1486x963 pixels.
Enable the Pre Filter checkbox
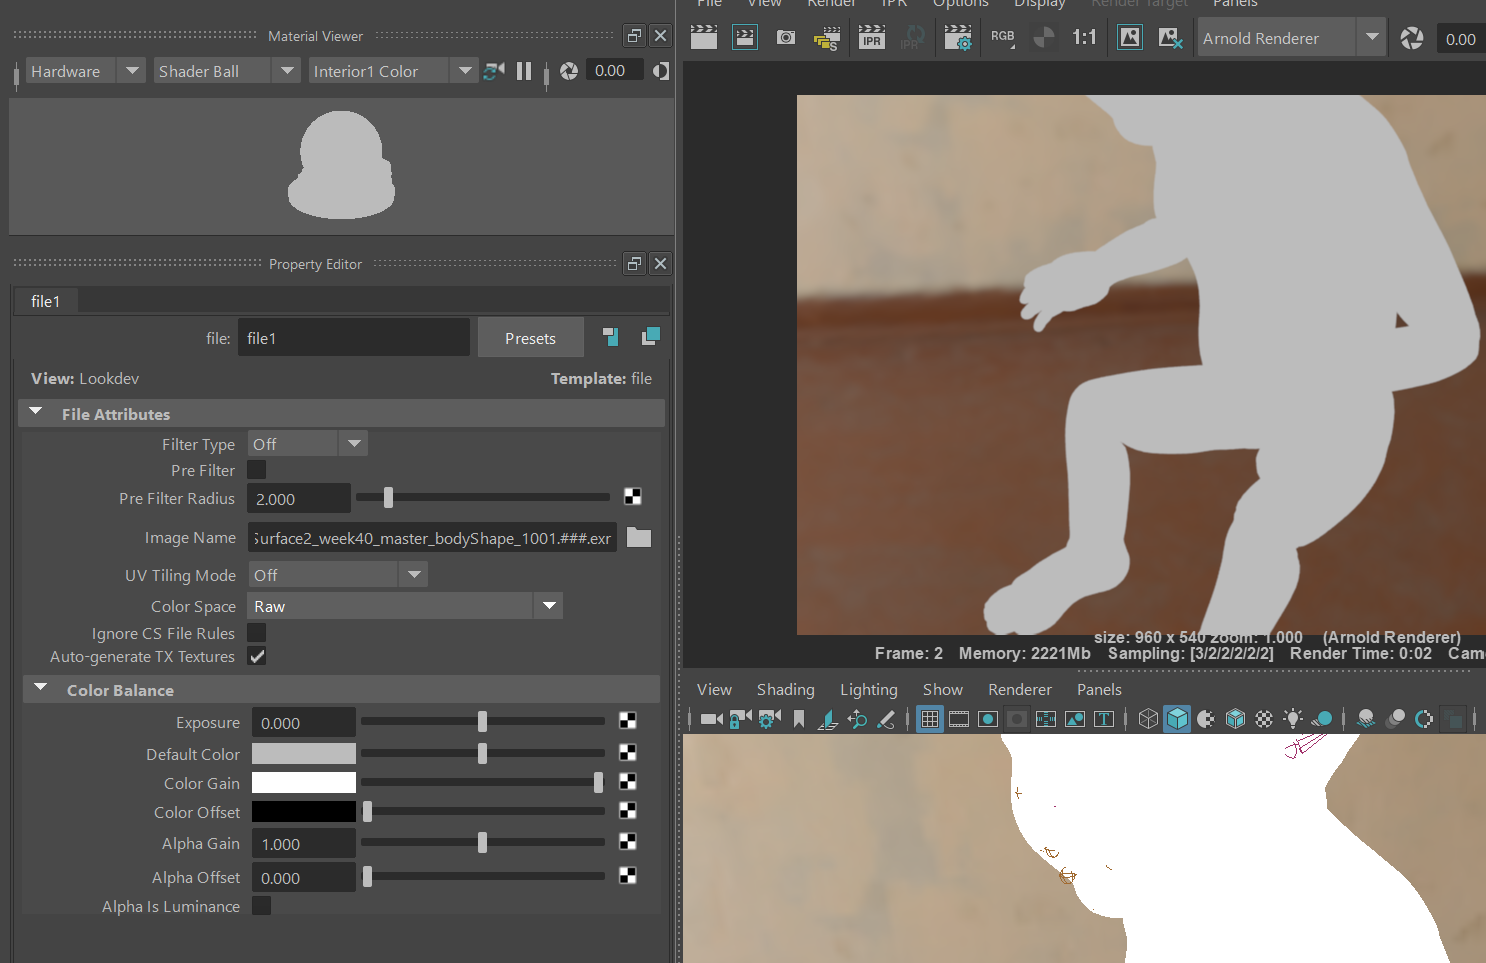coord(257,470)
